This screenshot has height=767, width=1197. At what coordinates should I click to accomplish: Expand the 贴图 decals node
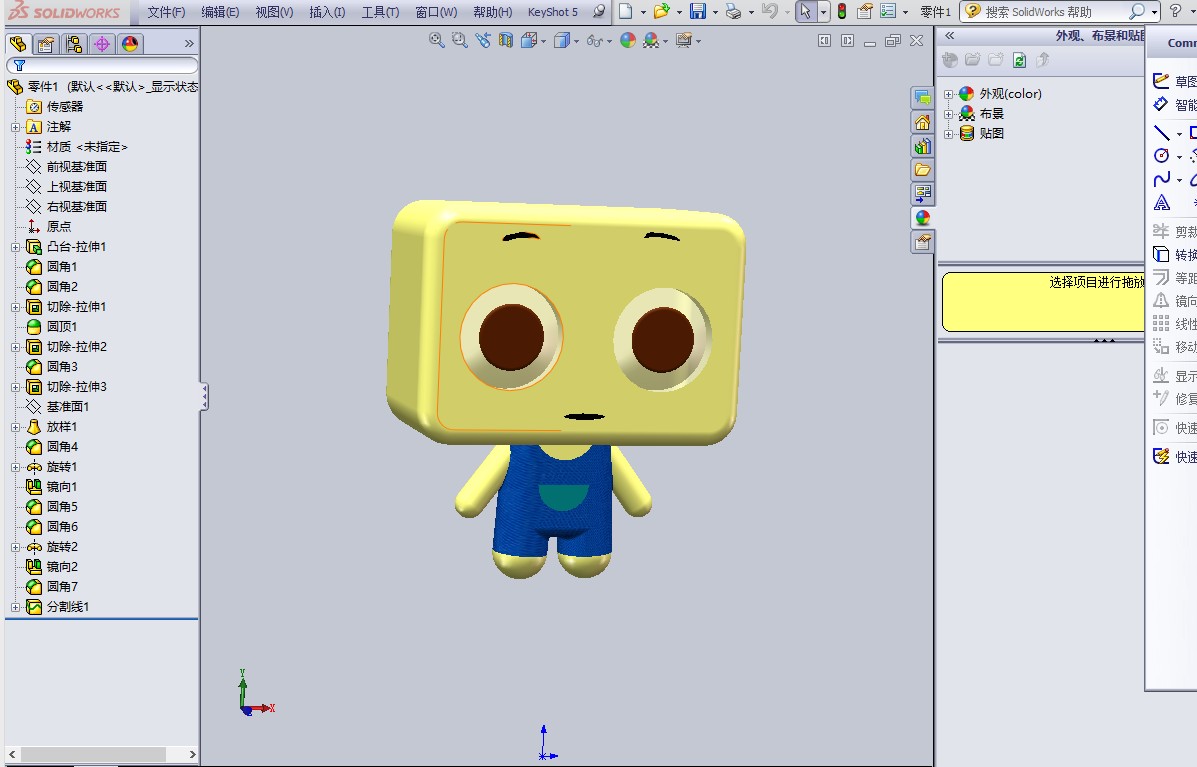[948, 134]
